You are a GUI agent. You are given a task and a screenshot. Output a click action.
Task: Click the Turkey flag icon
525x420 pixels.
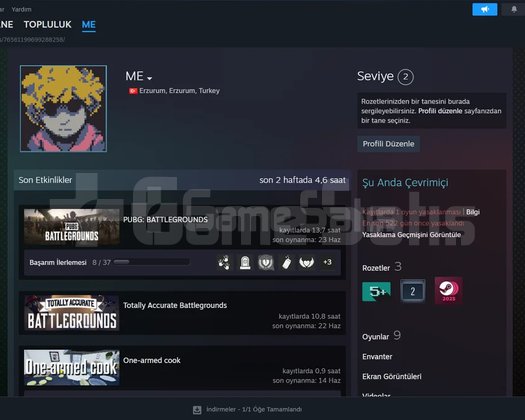[133, 91]
